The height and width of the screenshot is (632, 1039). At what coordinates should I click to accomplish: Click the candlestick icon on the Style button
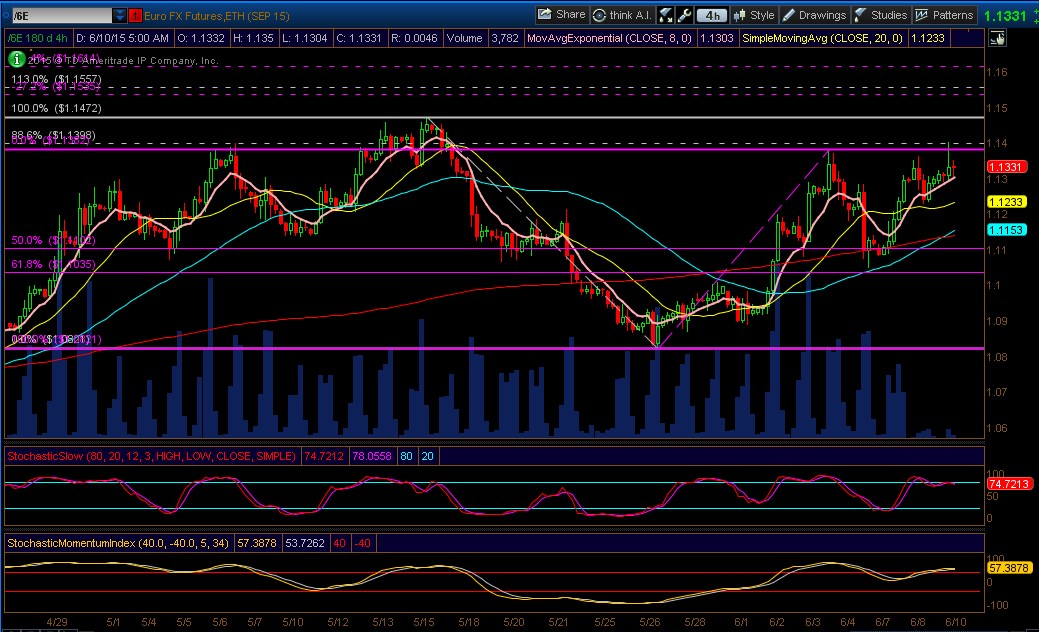coord(739,15)
